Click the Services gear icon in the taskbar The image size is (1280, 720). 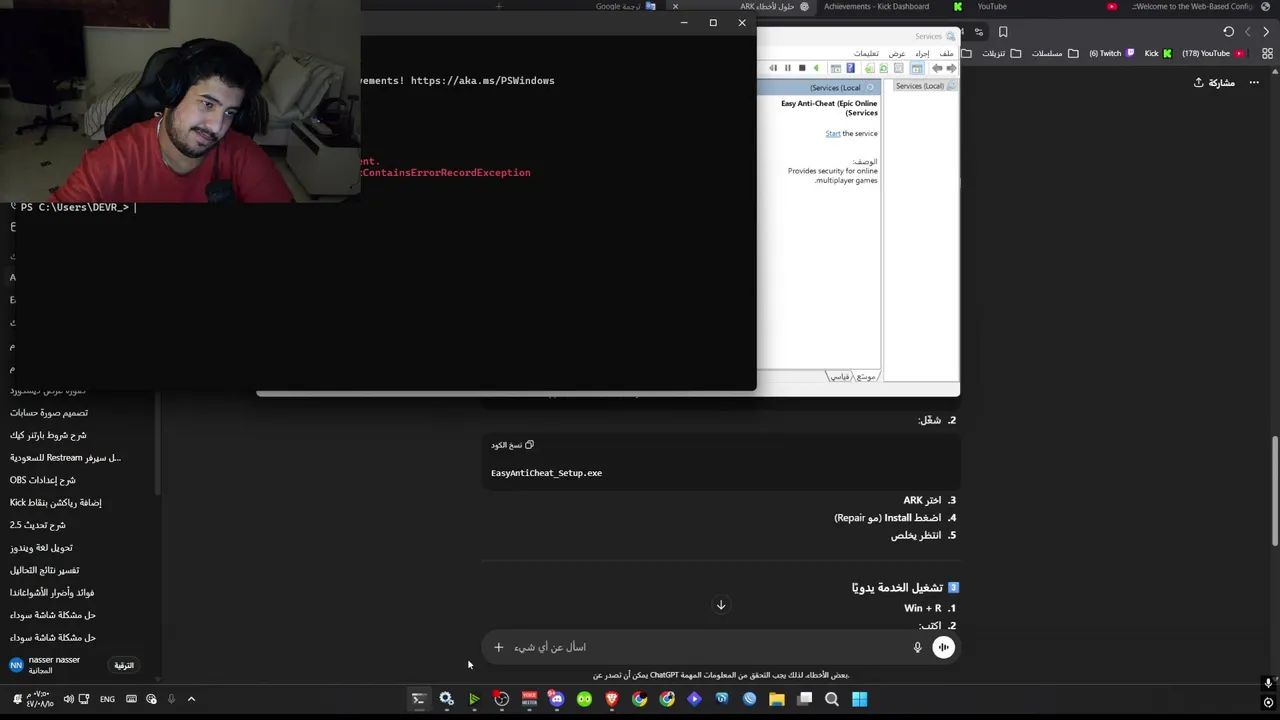pos(446,699)
